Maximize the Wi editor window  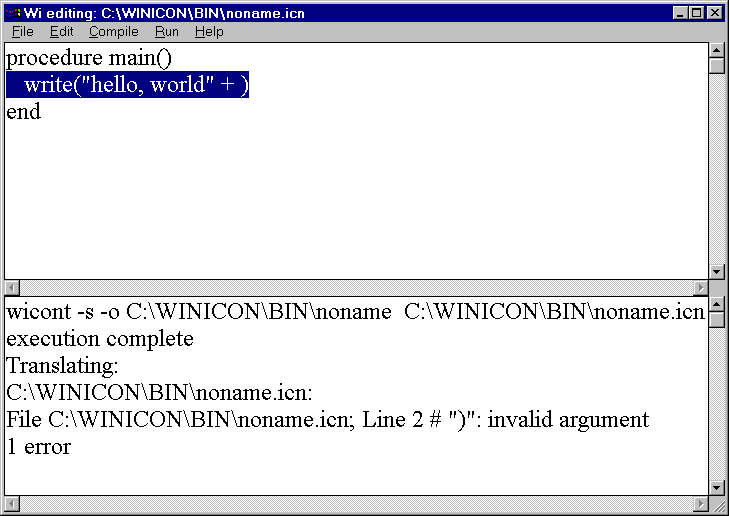pyautogui.click(x=697, y=13)
